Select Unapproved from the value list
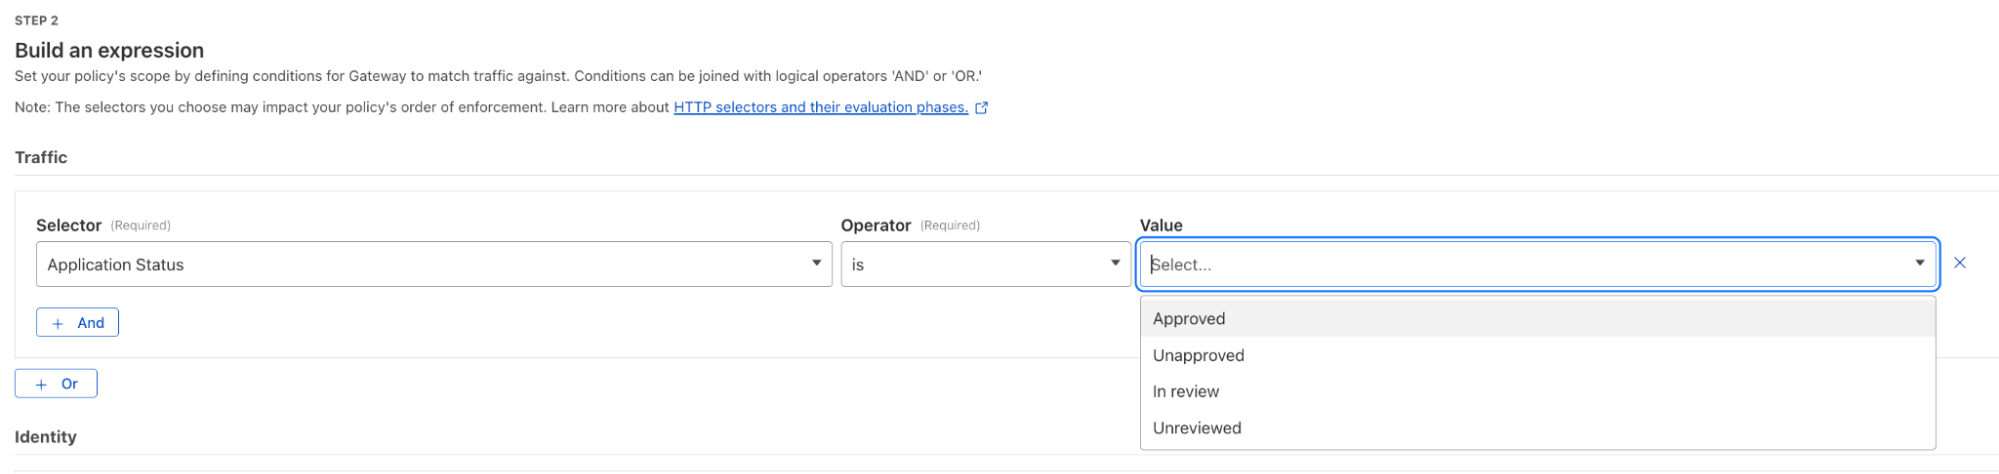The width and height of the screenshot is (1999, 474). (x=1198, y=355)
